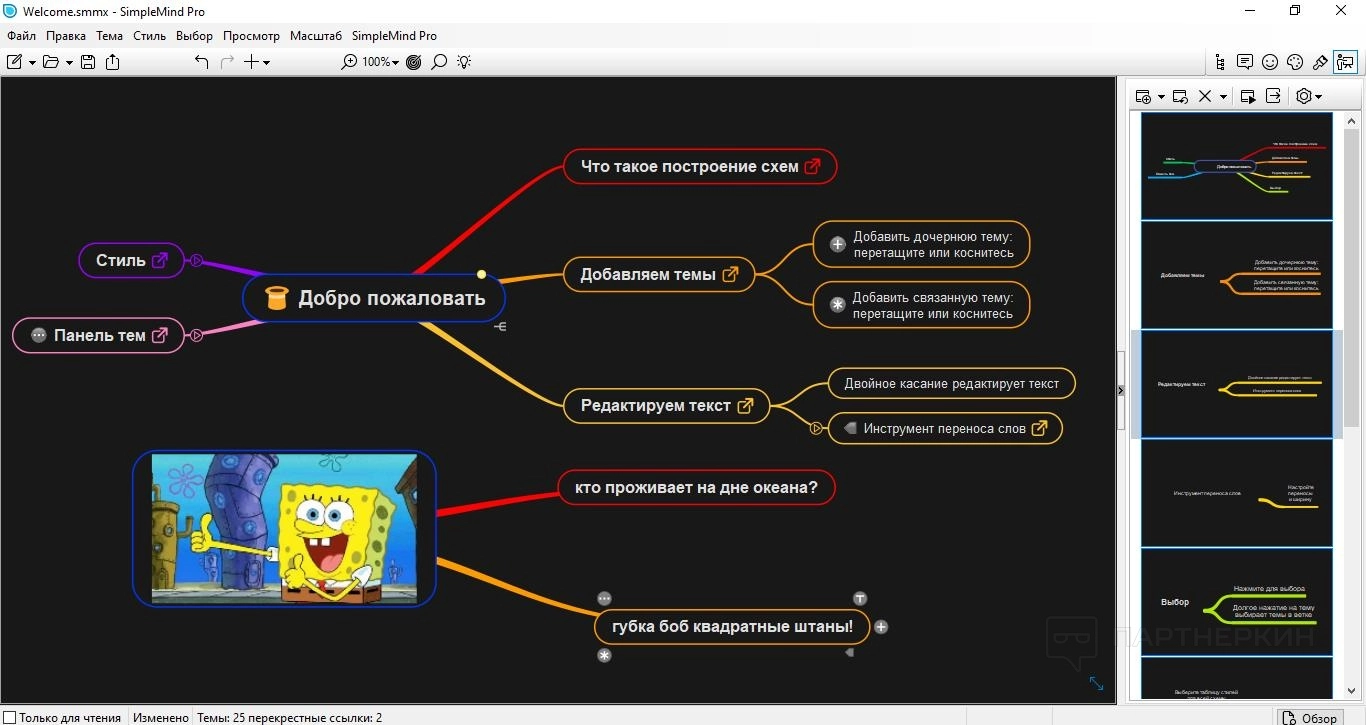
Task: Open the Стиль menu
Action: [x=149, y=36]
